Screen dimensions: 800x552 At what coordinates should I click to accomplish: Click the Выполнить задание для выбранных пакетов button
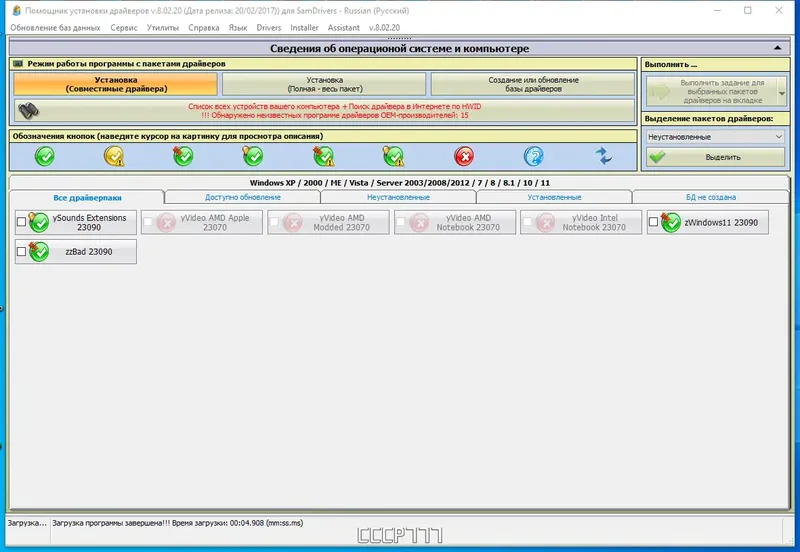[x=712, y=92]
